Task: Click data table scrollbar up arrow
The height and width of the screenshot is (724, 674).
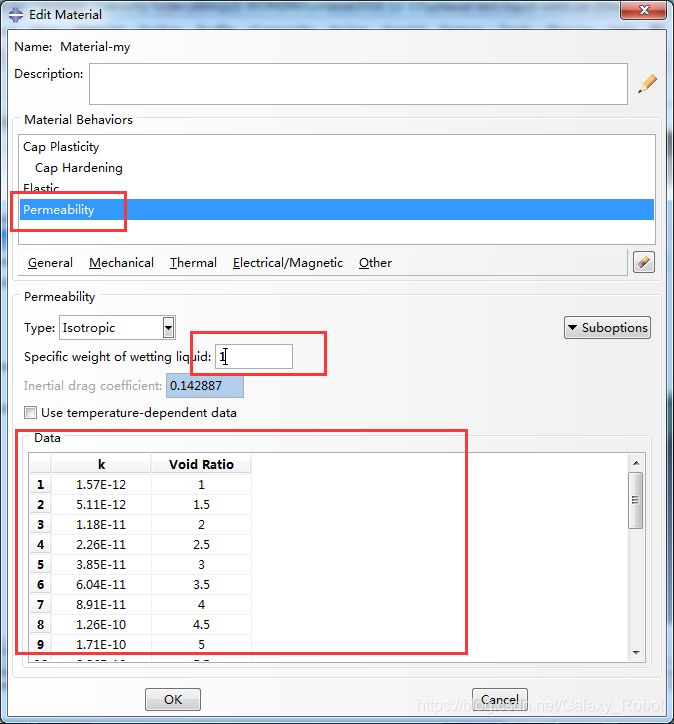Action: (x=636, y=463)
